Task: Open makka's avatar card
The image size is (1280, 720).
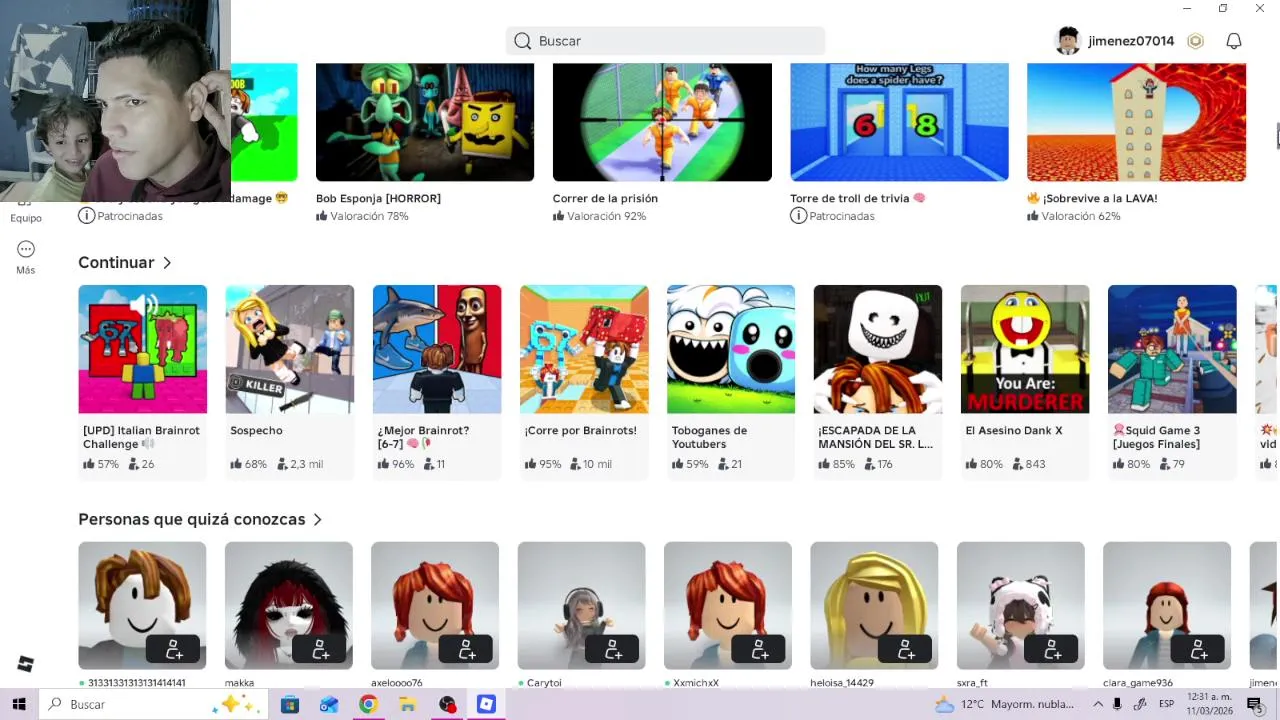Action: (x=289, y=606)
